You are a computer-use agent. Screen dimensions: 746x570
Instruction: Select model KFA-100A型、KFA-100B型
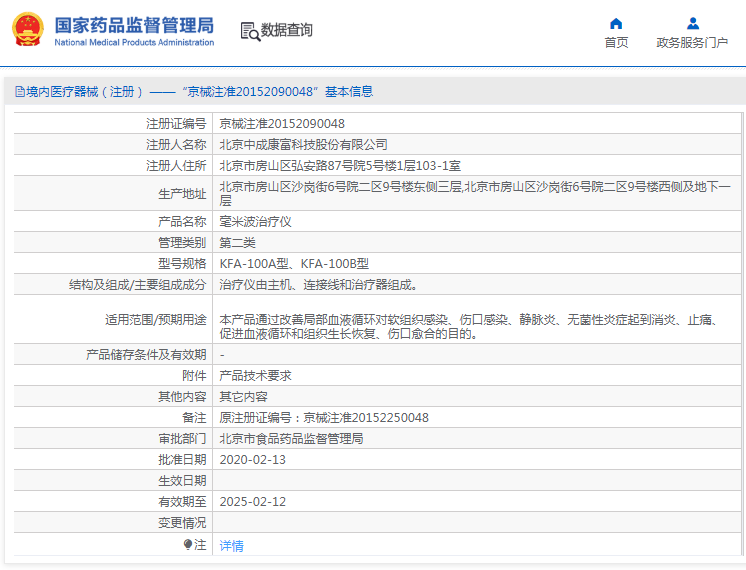coord(294,264)
